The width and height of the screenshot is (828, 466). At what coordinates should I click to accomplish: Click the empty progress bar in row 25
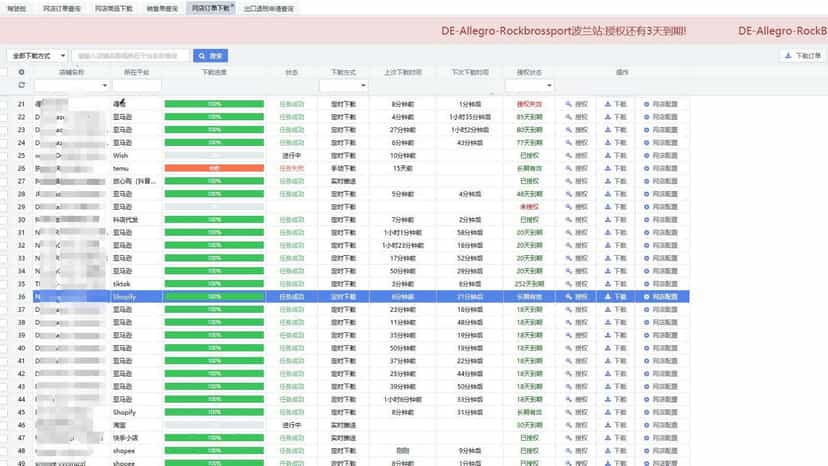click(214, 155)
